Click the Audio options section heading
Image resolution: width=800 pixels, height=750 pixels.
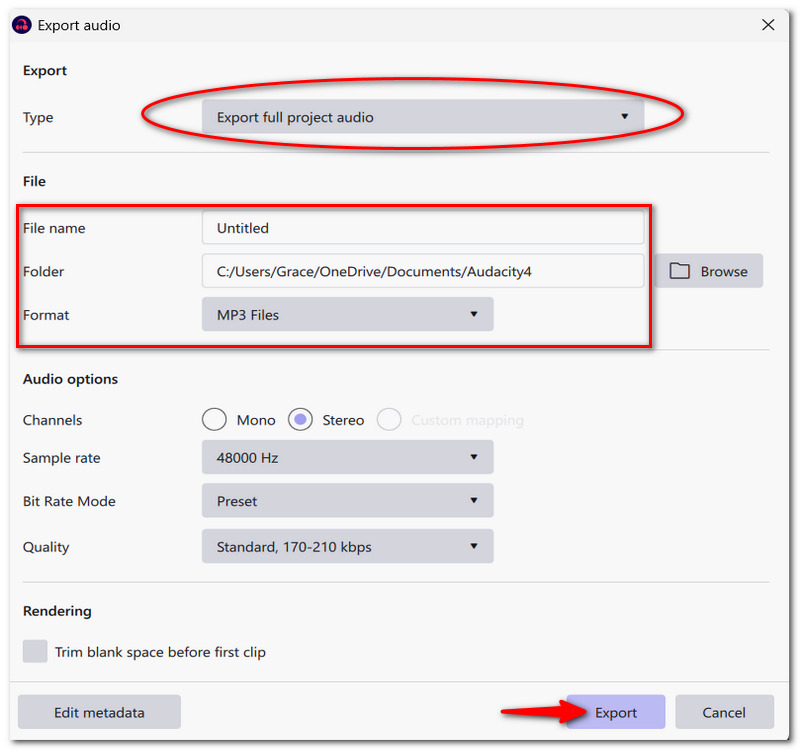point(70,379)
